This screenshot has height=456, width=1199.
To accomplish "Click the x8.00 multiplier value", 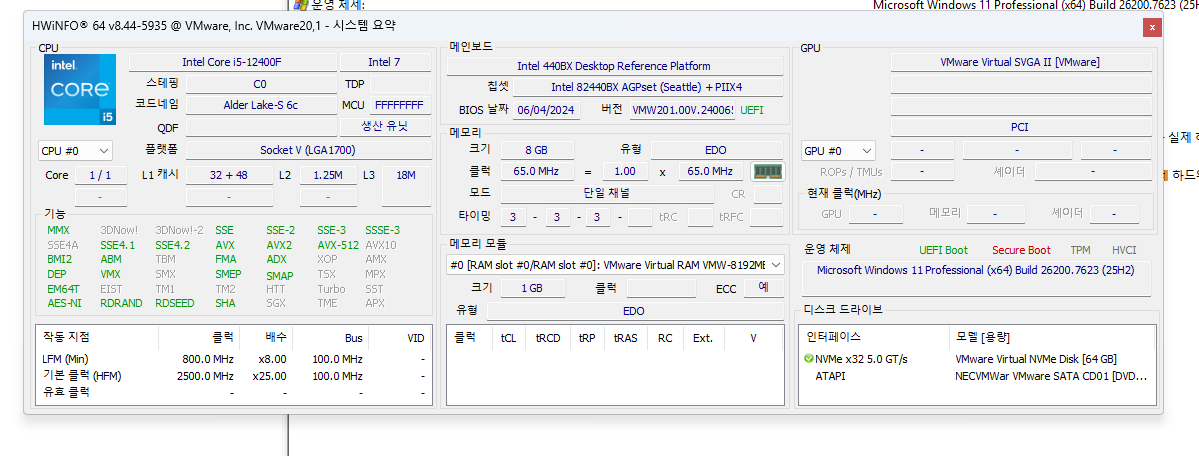I will pos(270,359).
